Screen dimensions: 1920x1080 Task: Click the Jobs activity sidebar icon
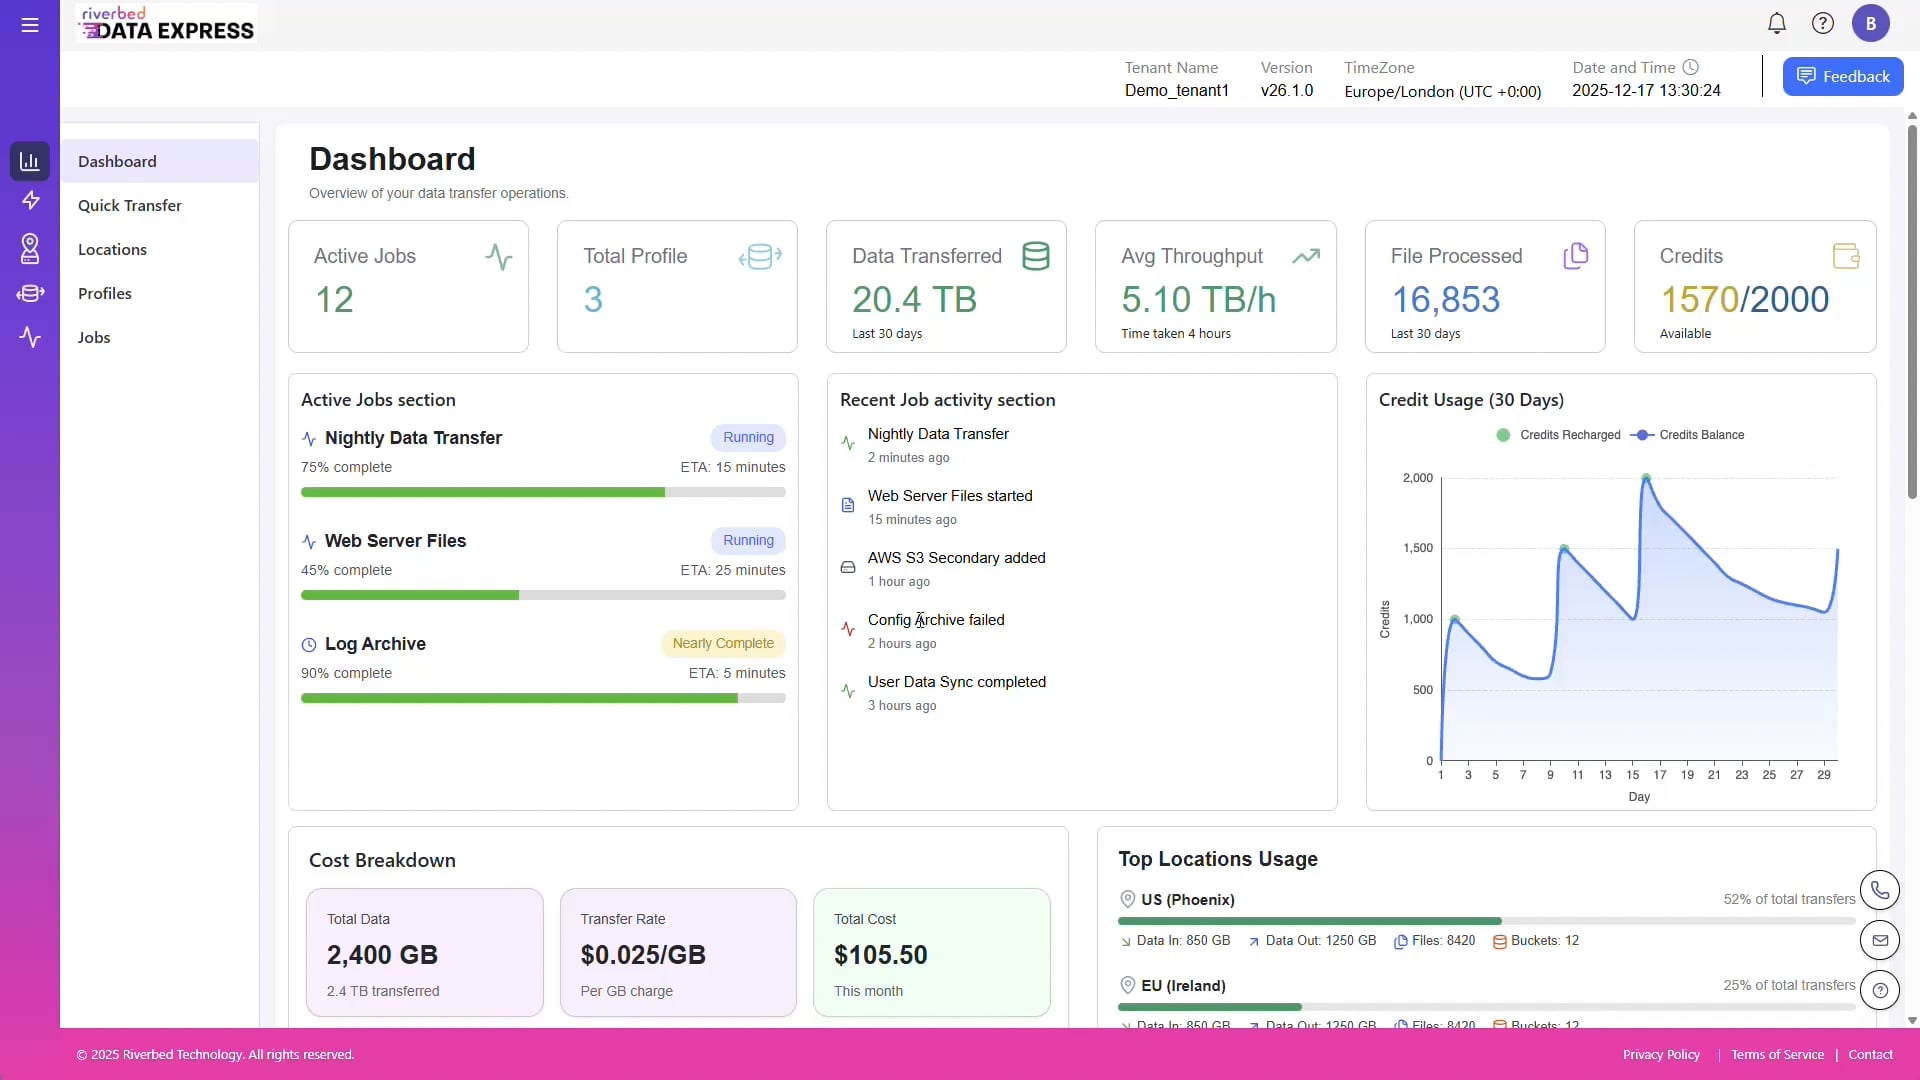tap(30, 337)
